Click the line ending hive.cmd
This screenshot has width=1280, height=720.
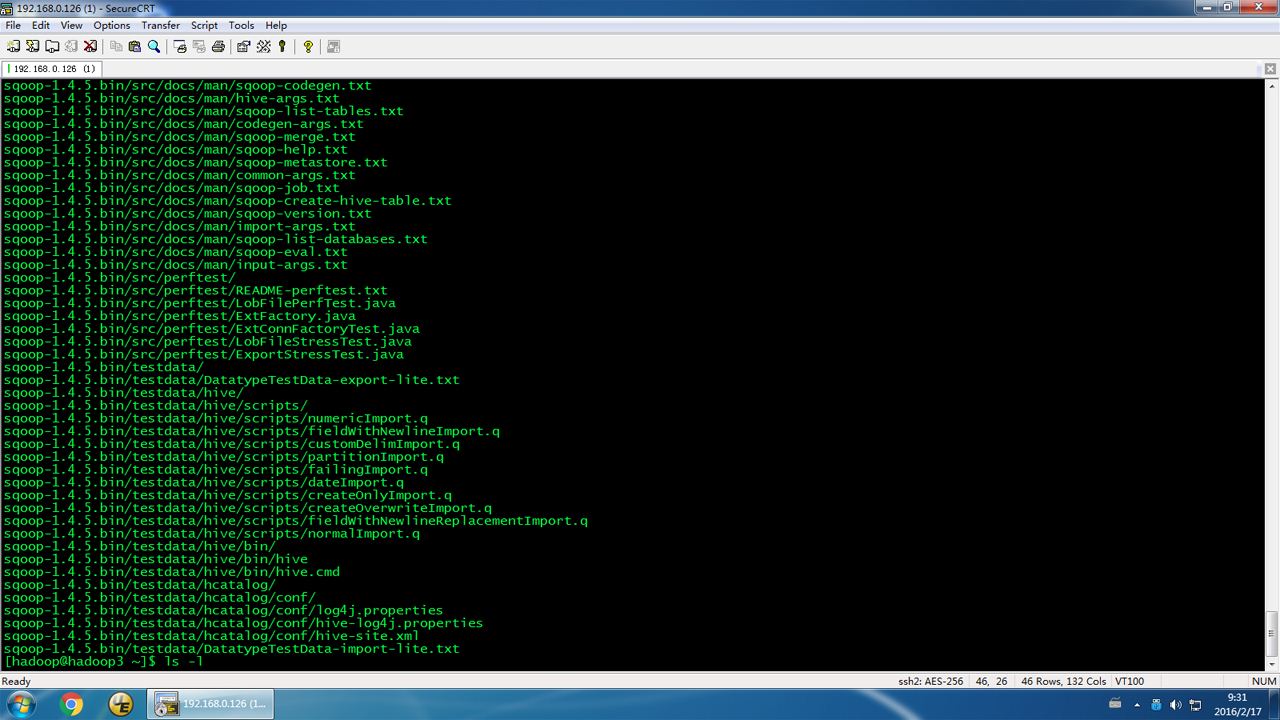coord(171,572)
